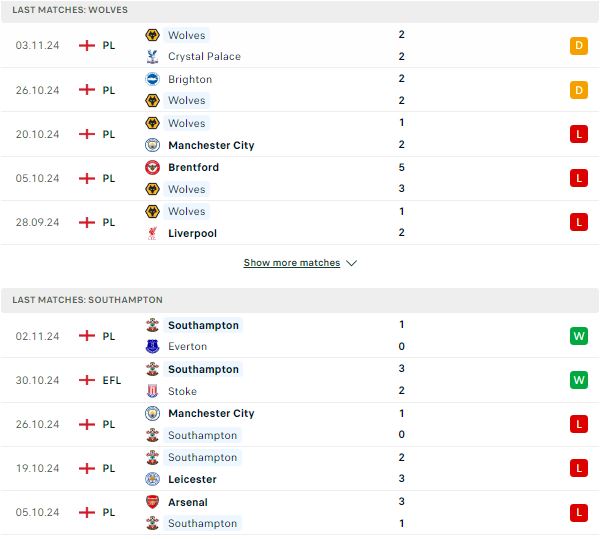Click win badge for Southampton vs Stoke

click(x=579, y=380)
